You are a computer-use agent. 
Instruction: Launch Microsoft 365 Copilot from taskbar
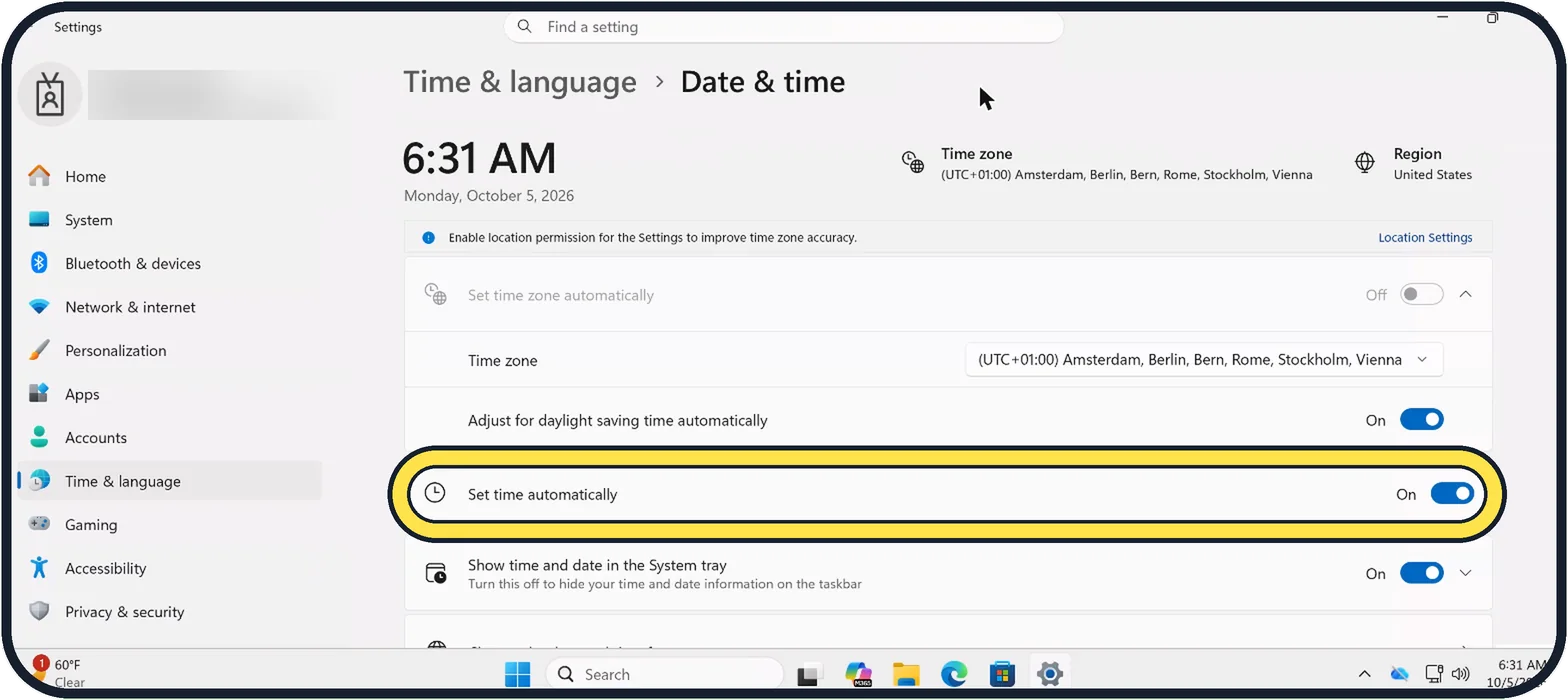coord(858,673)
